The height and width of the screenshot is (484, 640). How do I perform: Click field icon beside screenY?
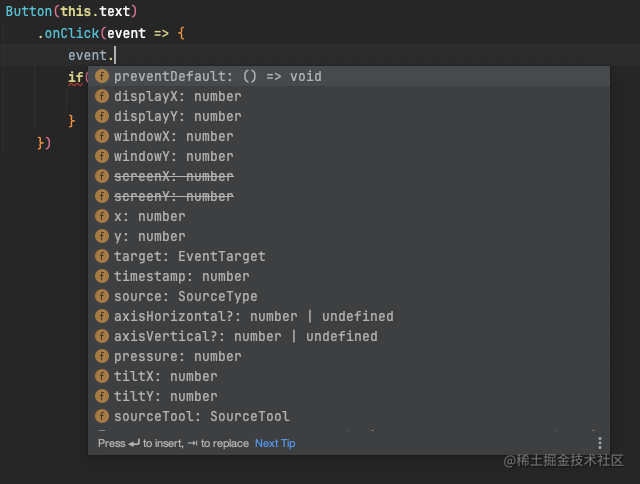(102, 196)
